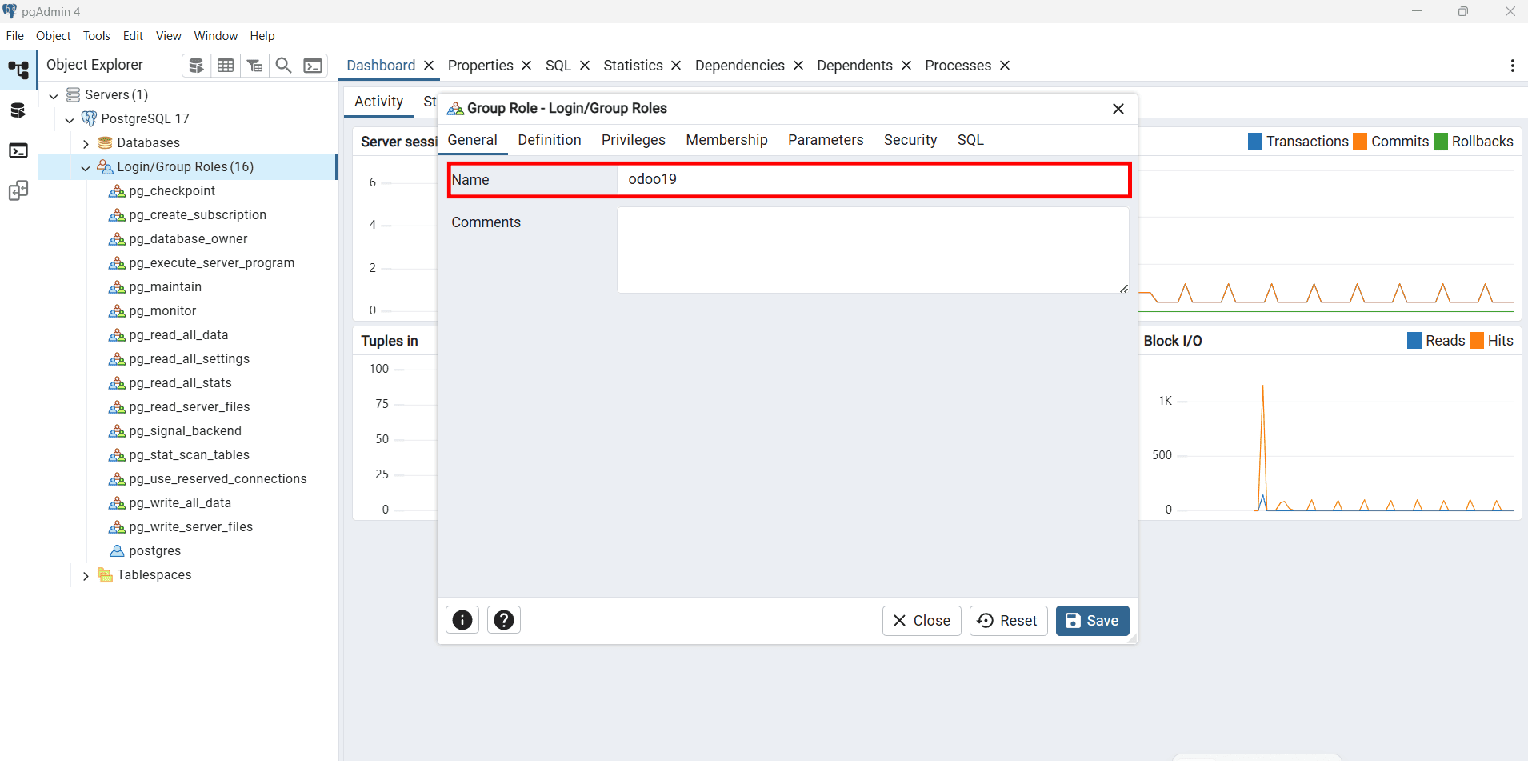Open the Window menu

click(215, 35)
